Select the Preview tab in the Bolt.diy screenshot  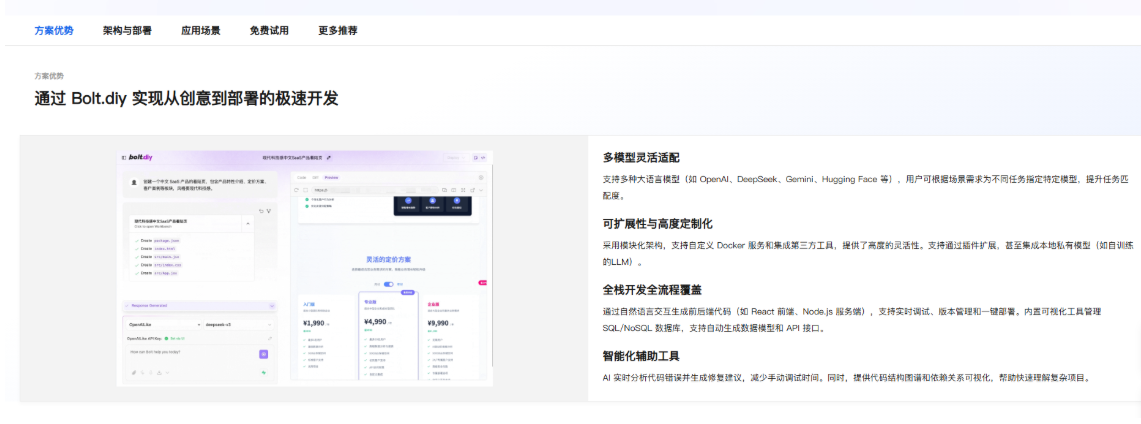click(331, 177)
